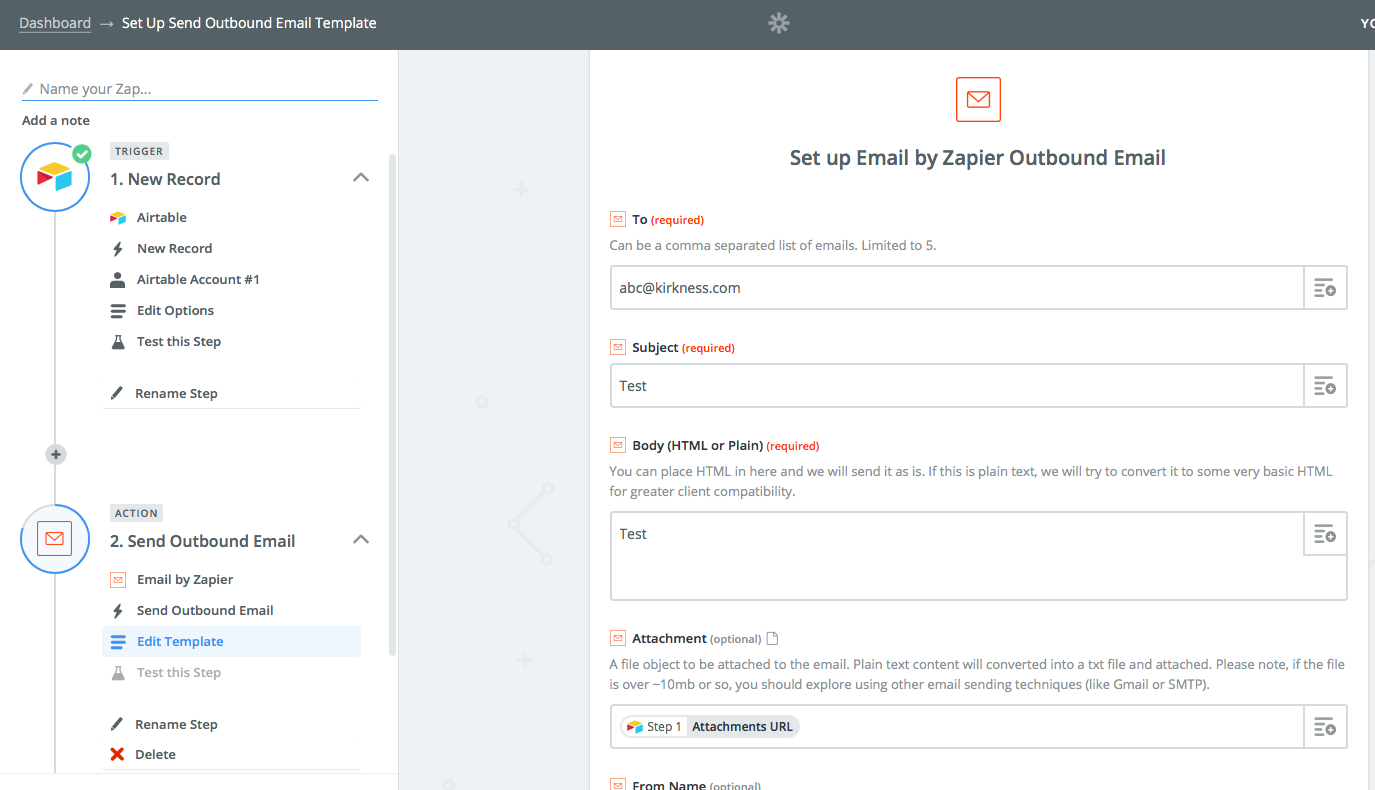This screenshot has width=1375, height=790.
Task: Add a step with the plus button
Action: [x=56, y=454]
